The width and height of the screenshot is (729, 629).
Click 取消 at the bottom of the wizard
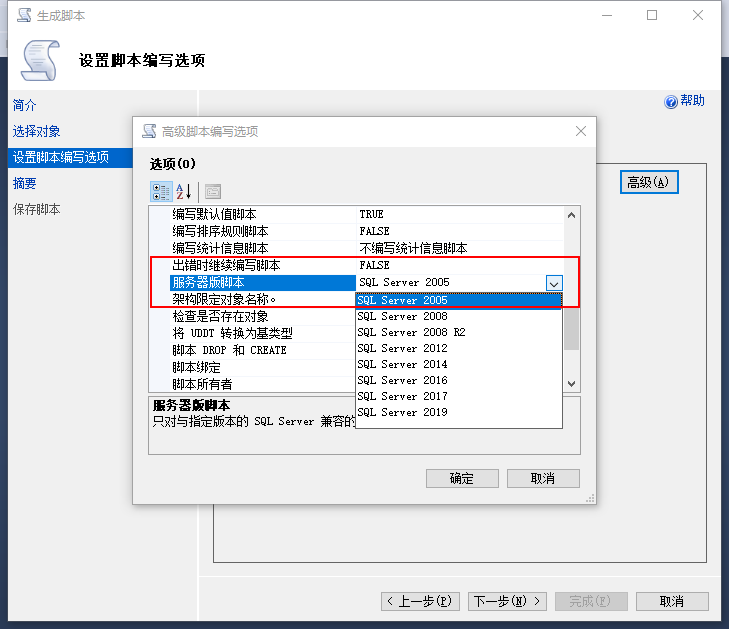pos(672,602)
